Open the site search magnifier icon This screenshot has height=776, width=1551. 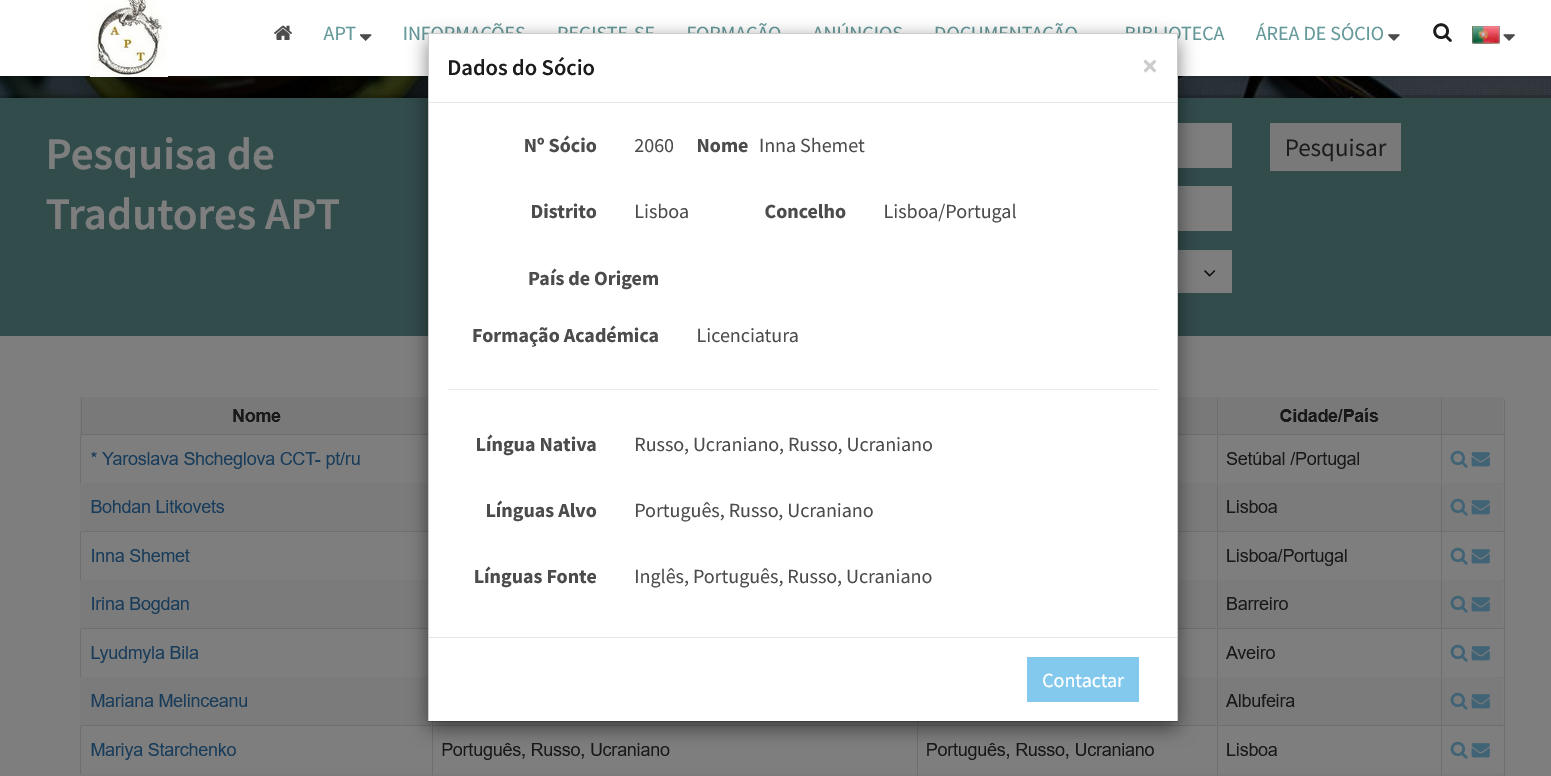click(1442, 33)
